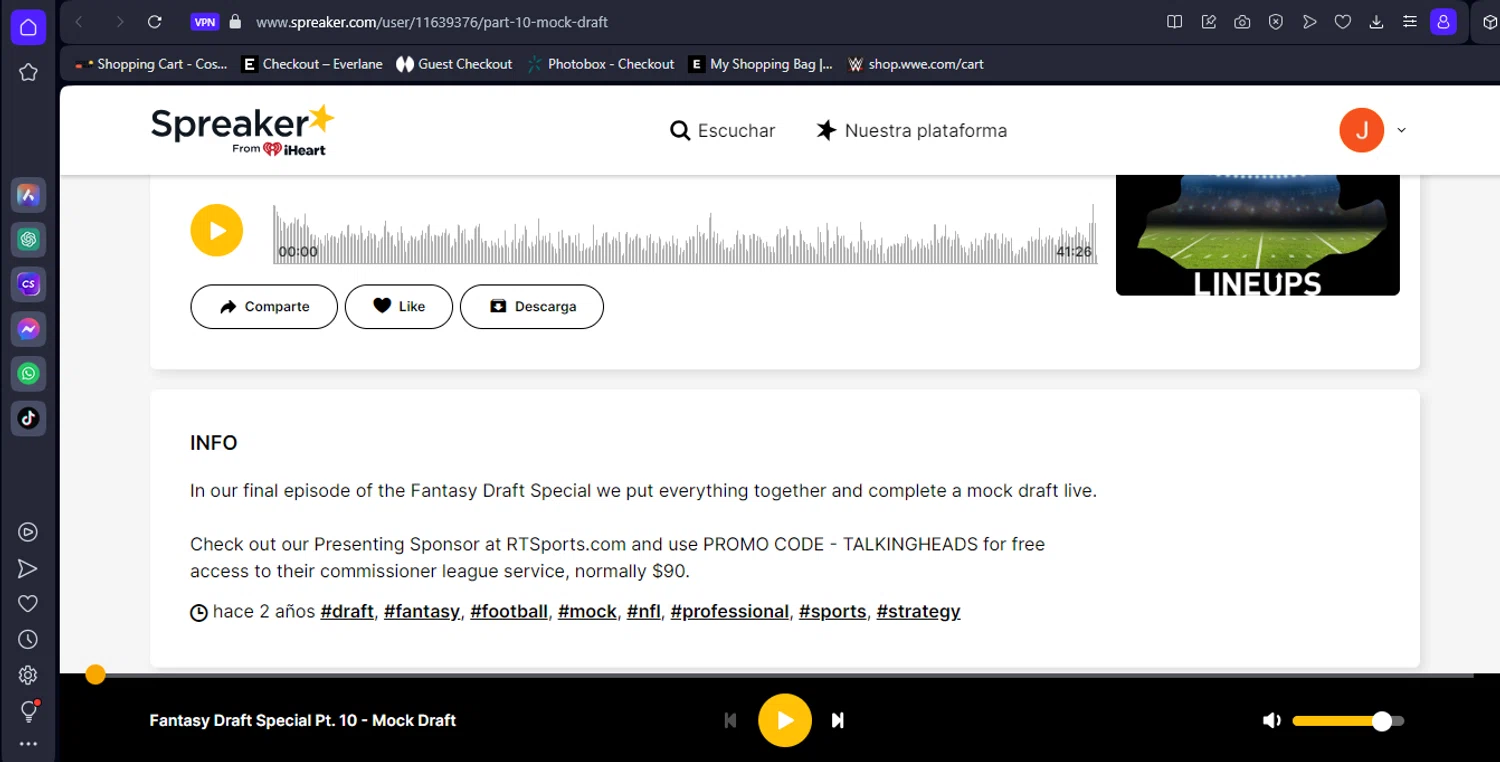
Task: Open downloads in browser toolbar
Action: click(x=1376, y=22)
